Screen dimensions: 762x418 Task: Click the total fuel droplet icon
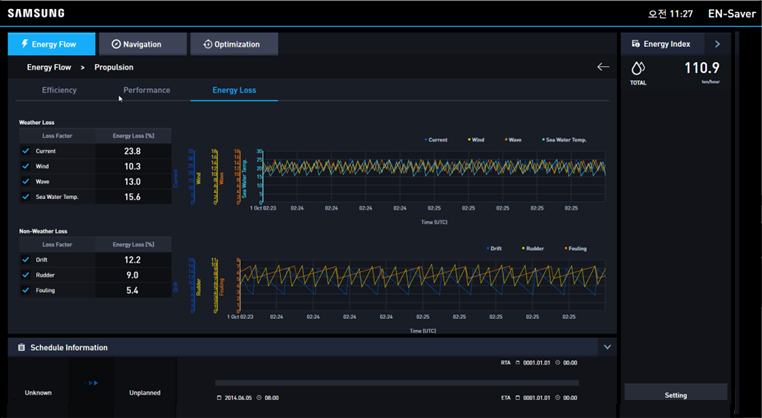[638, 68]
